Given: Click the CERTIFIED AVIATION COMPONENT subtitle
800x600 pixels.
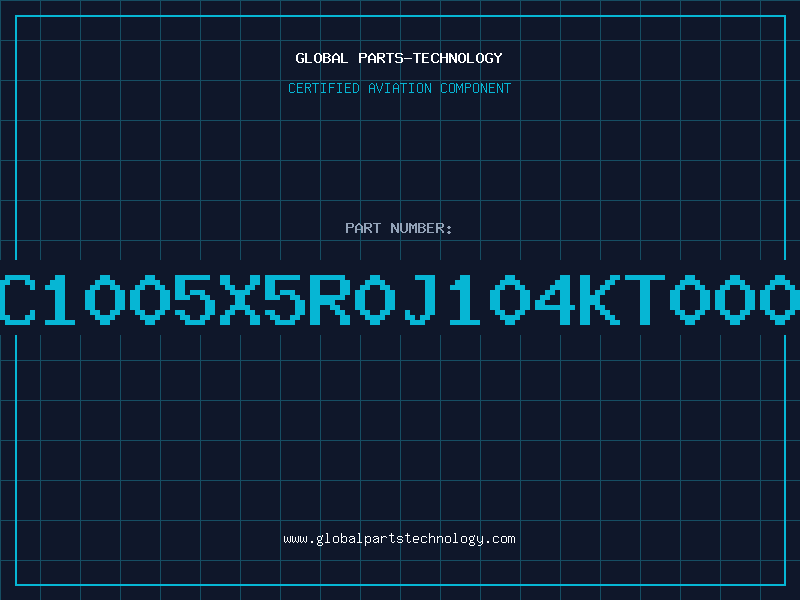Looking at the screenshot, I should pos(399,88).
